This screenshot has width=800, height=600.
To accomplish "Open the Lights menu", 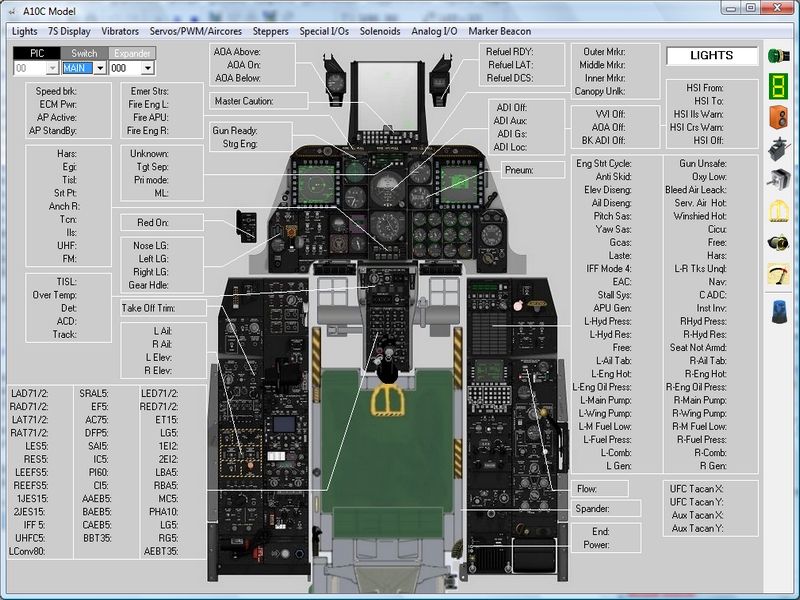I will (x=24, y=31).
